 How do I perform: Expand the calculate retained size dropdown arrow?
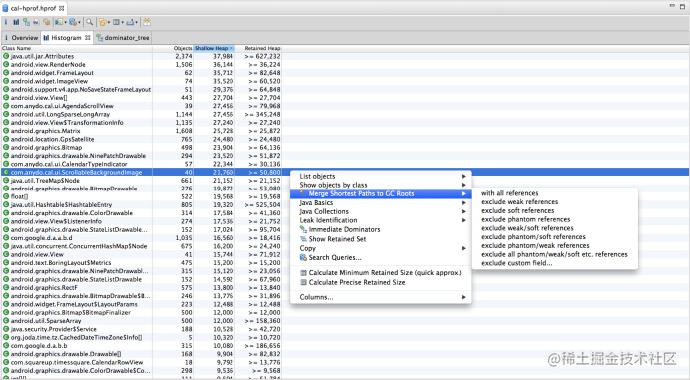[122, 22]
